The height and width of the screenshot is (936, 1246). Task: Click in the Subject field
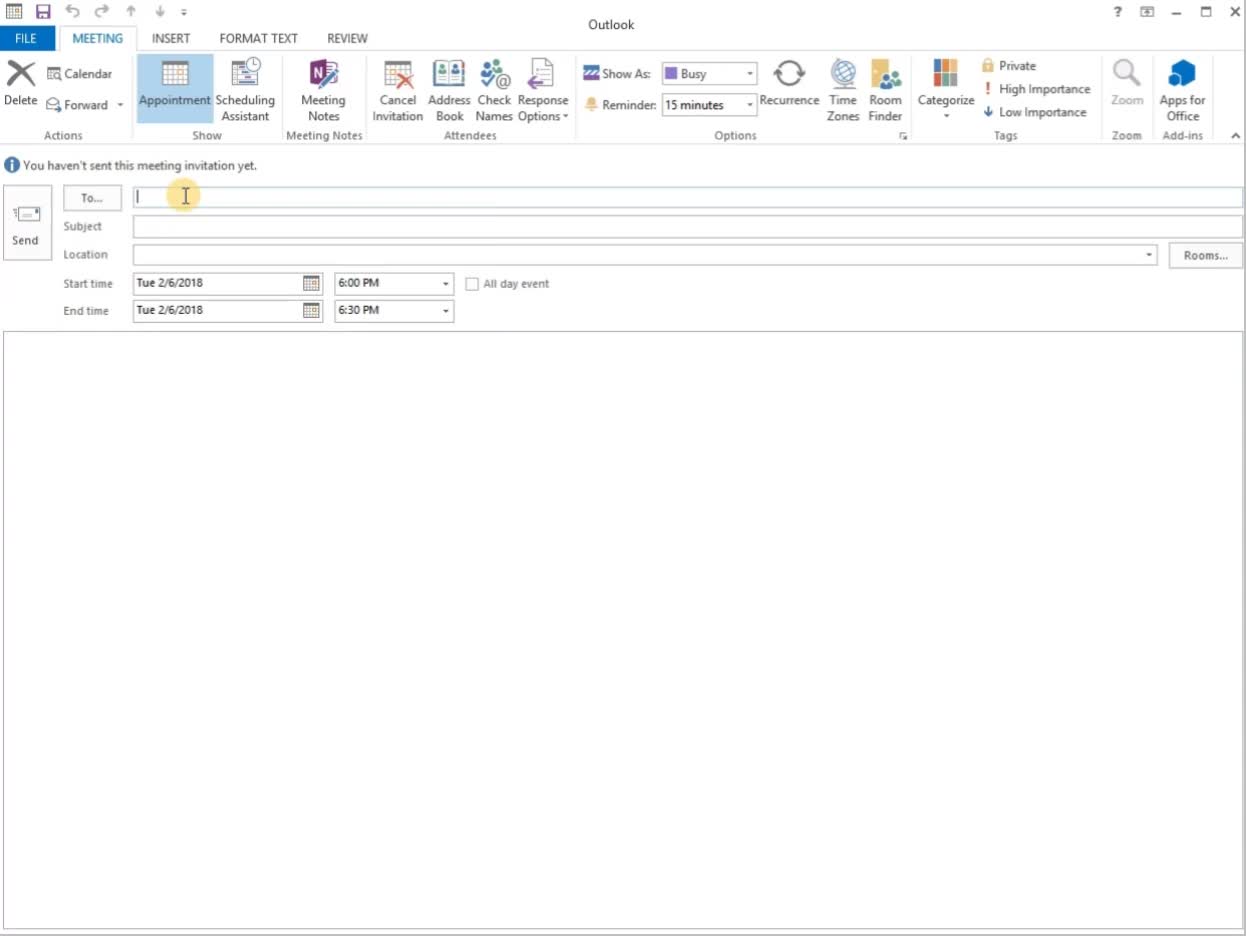688,226
